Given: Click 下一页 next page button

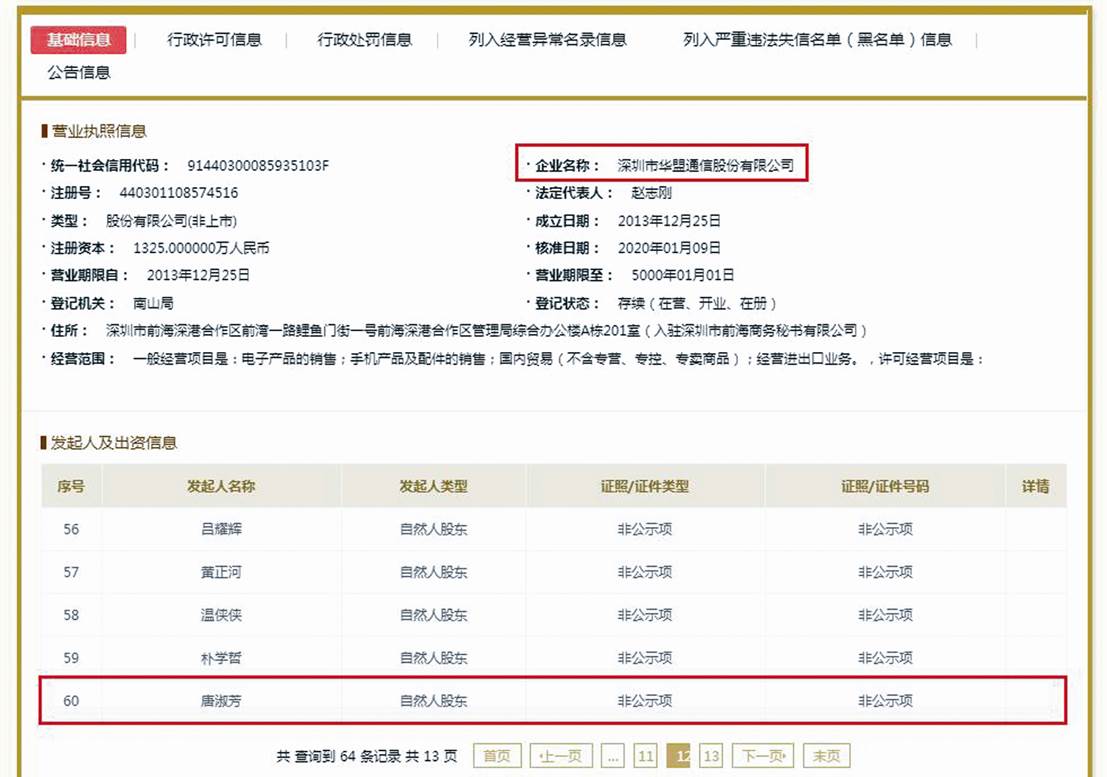Looking at the screenshot, I should tap(764, 756).
